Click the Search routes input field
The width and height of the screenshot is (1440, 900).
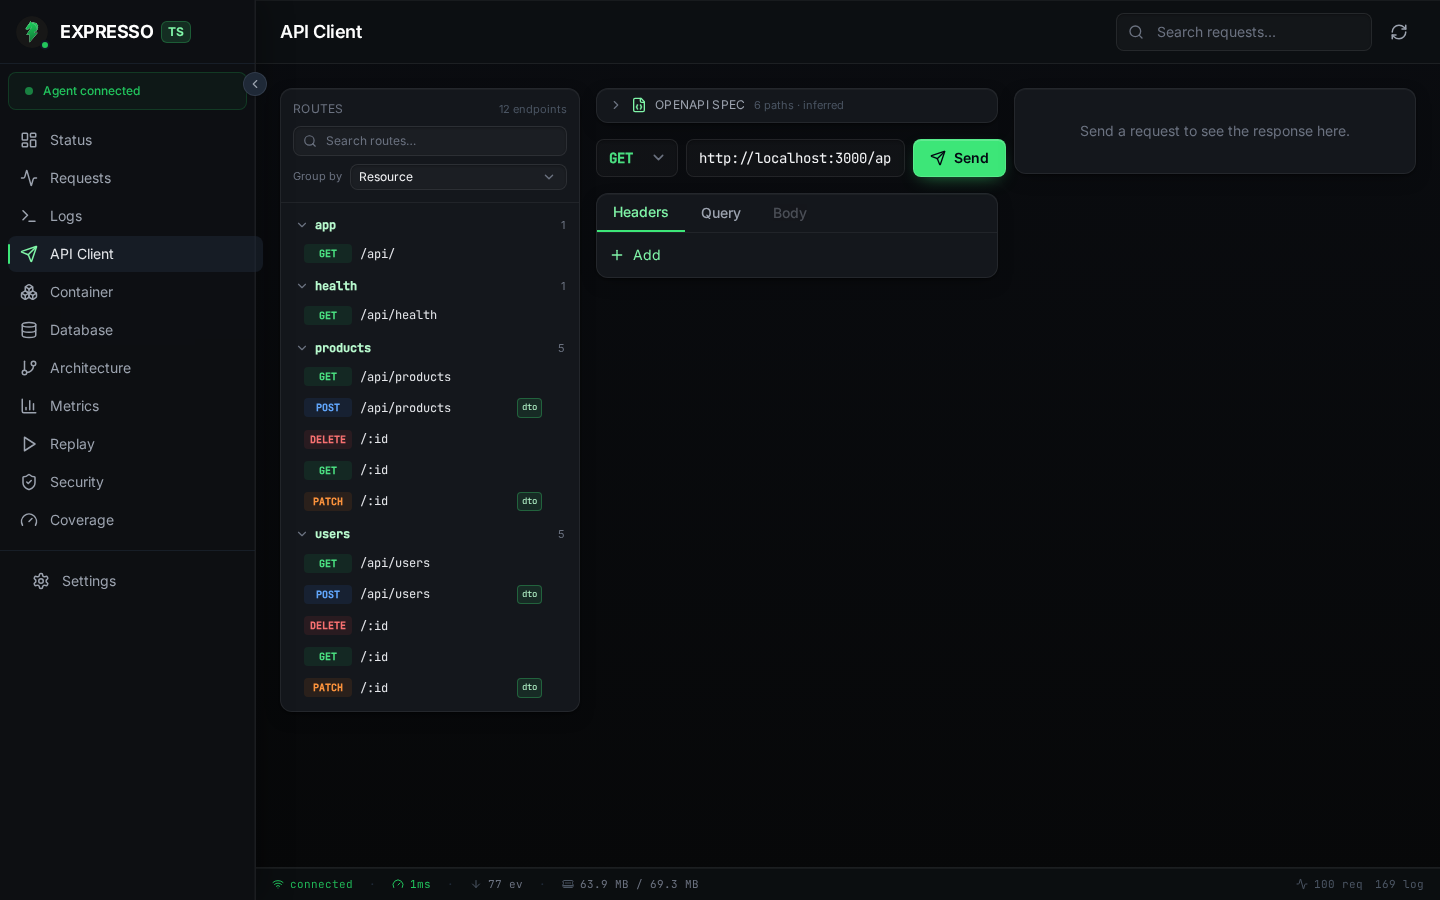tap(430, 141)
